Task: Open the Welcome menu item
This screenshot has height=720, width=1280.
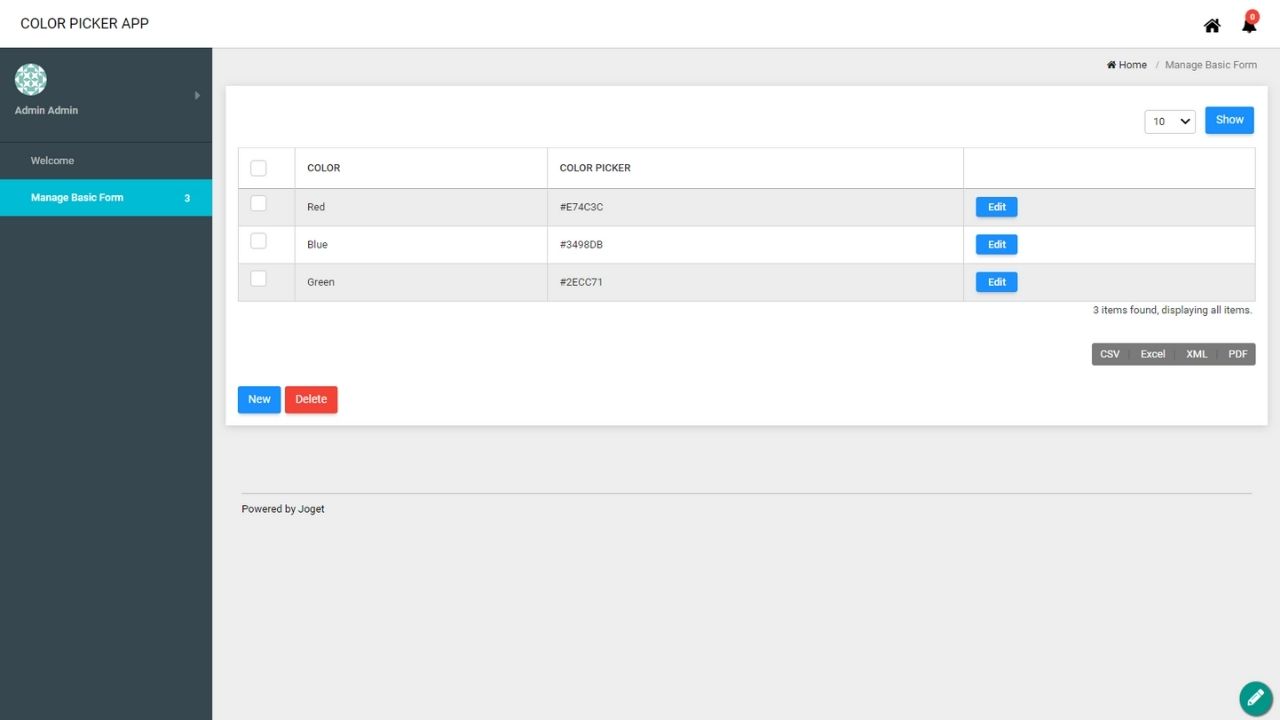Action: click(52, 161)
